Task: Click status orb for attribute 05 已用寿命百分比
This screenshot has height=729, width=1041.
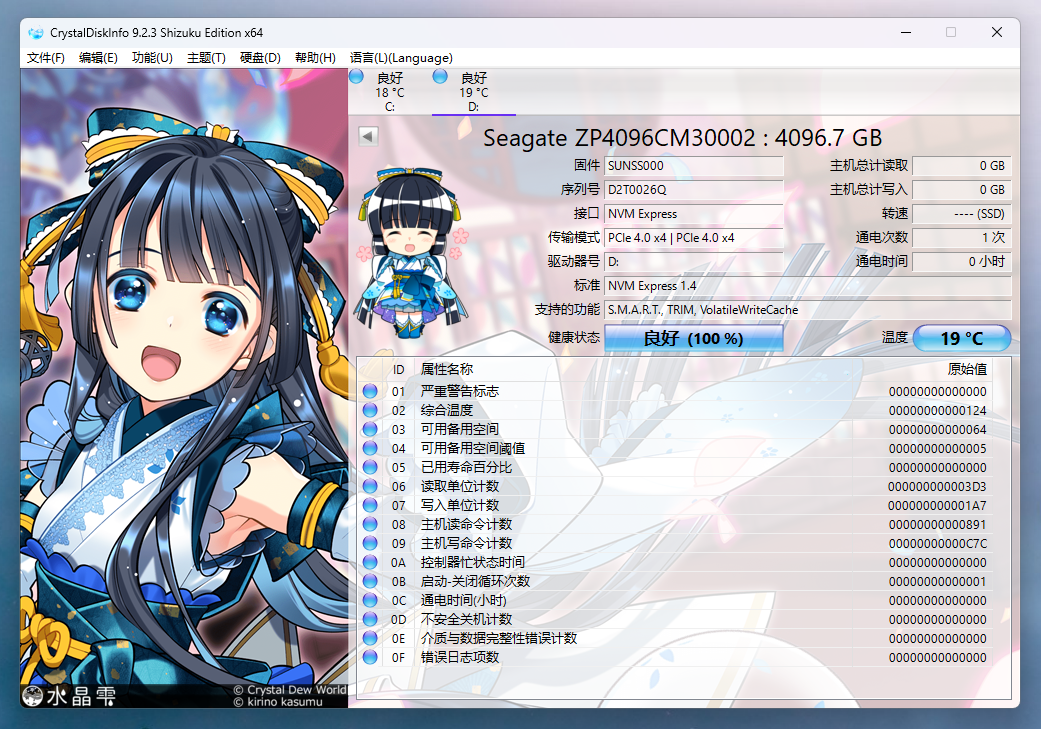Action: (370, 467)
